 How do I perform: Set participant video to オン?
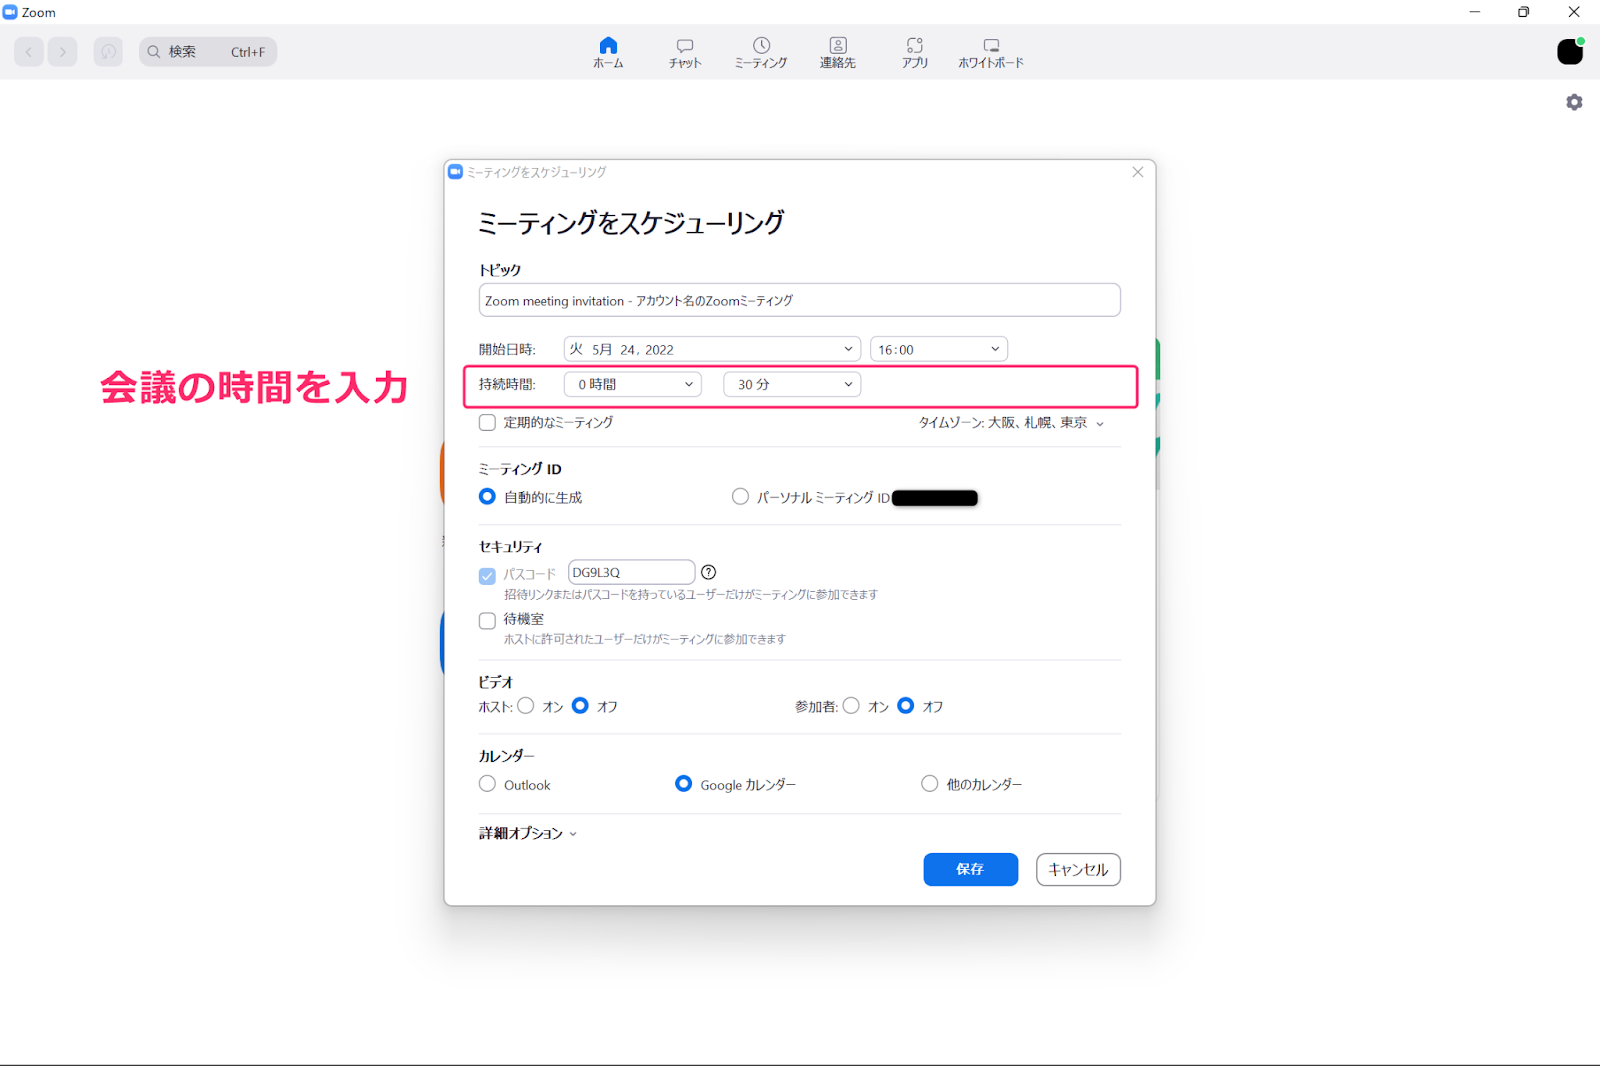pos(851,706)
